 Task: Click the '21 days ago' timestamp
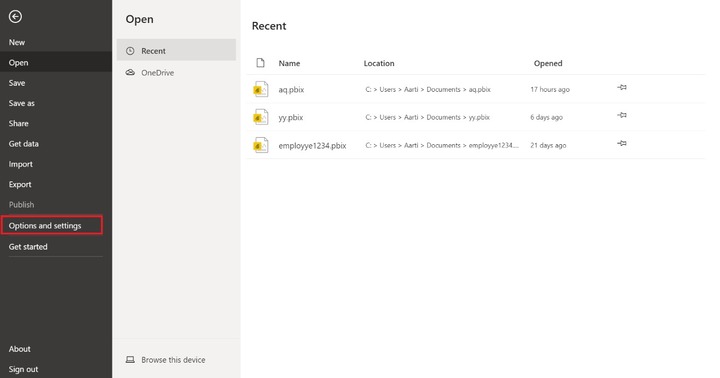point(548,146)
